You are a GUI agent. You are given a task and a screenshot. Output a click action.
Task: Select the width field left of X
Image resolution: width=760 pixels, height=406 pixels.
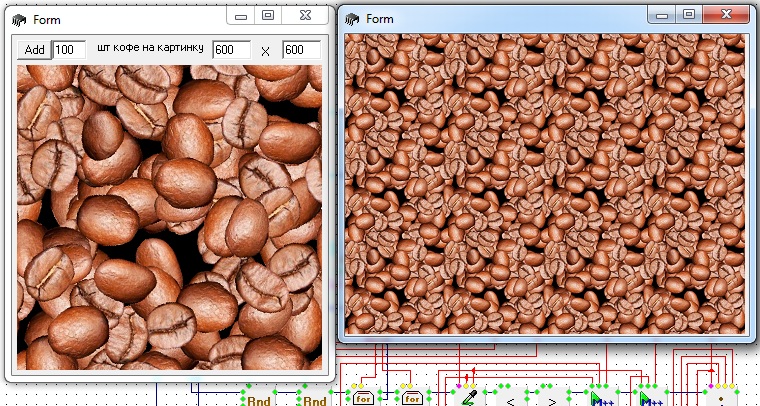[231, 49]
